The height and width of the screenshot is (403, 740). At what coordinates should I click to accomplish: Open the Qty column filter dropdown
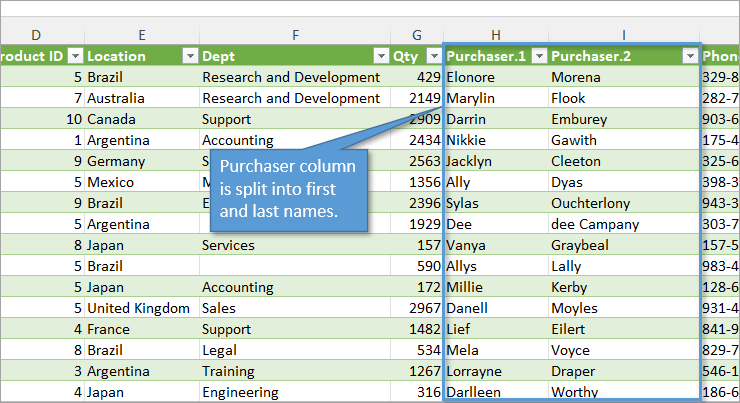(433, 56)
